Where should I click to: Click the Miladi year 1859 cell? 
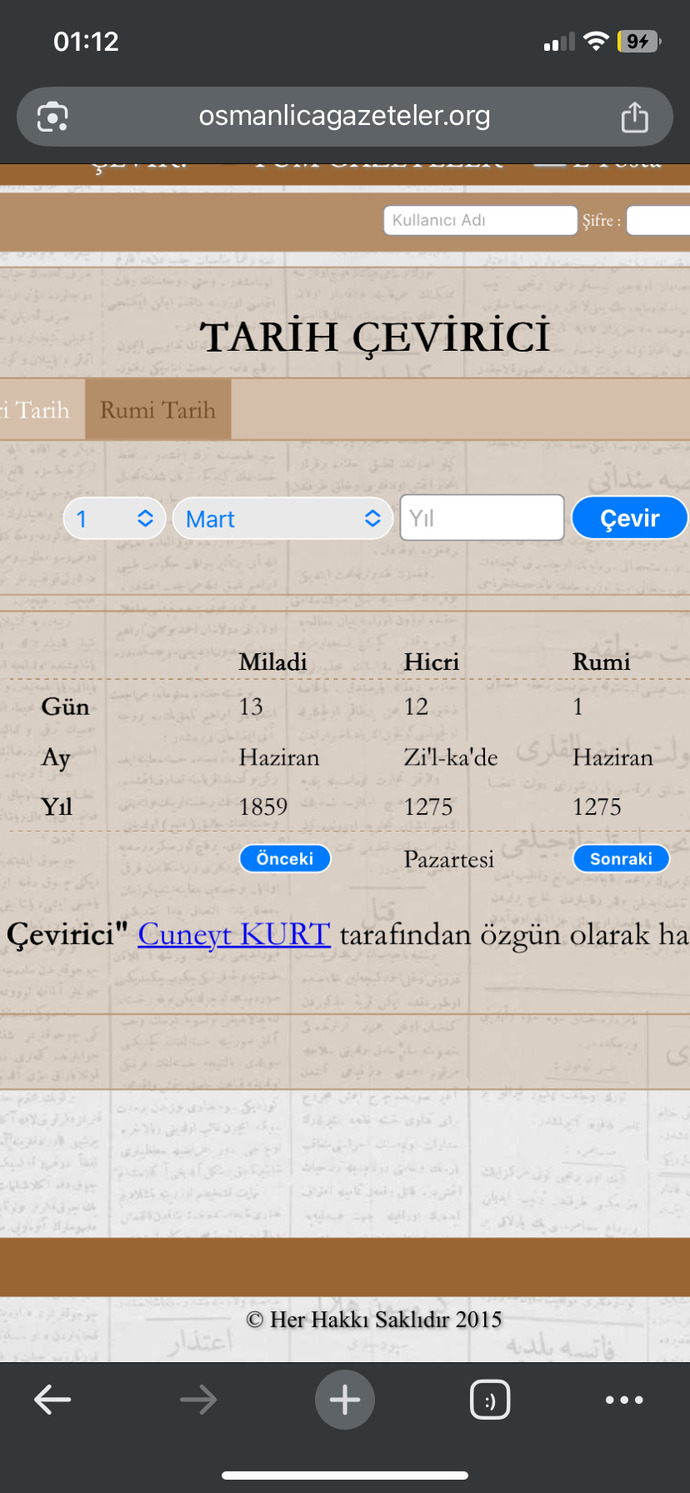tap(263, 806)
